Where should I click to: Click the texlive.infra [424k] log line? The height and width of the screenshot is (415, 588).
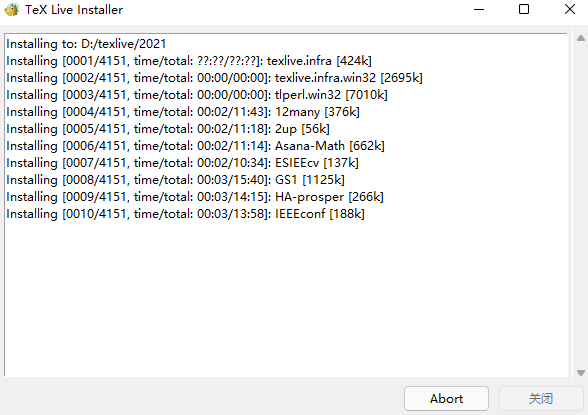click(x=189, y=61)
